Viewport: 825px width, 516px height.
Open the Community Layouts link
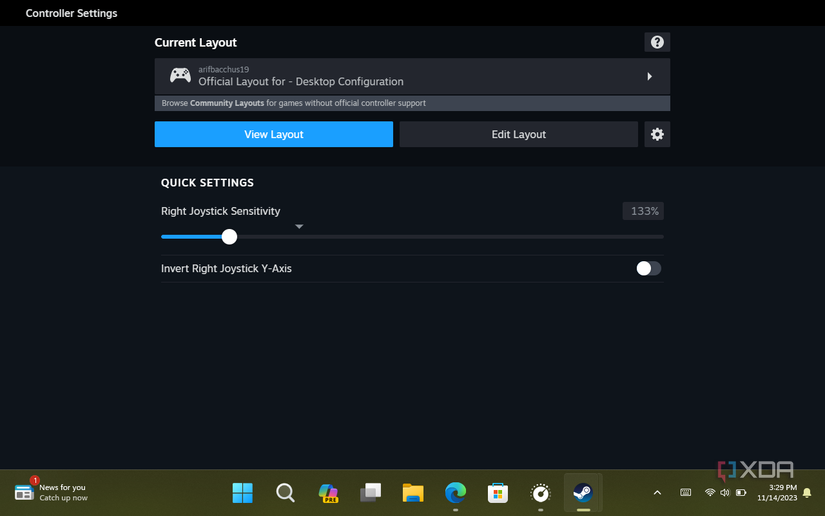(227, 103)
